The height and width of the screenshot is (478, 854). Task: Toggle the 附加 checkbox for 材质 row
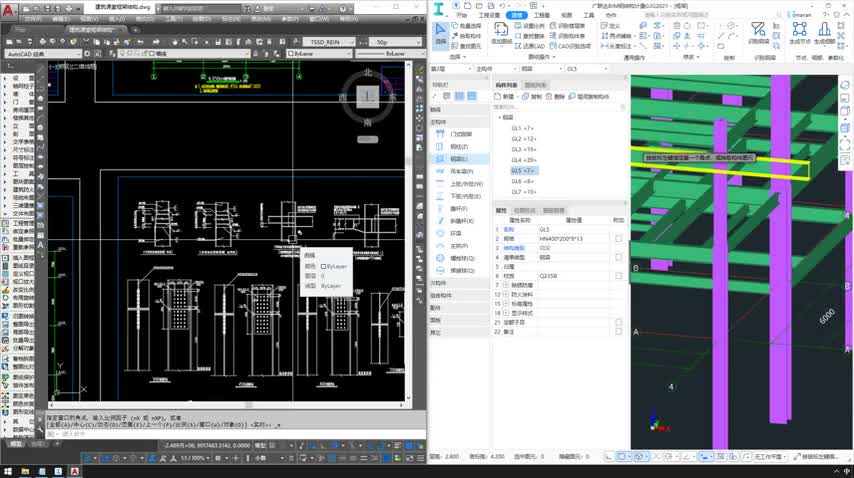[x=619, y=275]
